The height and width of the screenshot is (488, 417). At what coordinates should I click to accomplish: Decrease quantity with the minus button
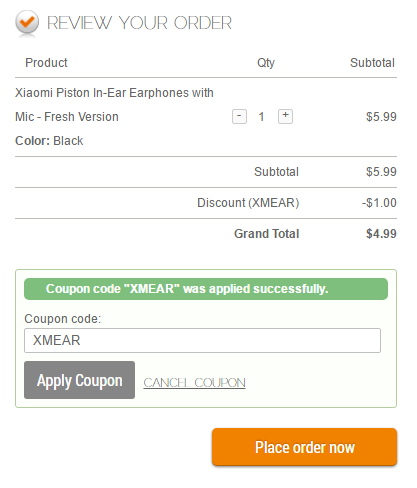[239, 117]
